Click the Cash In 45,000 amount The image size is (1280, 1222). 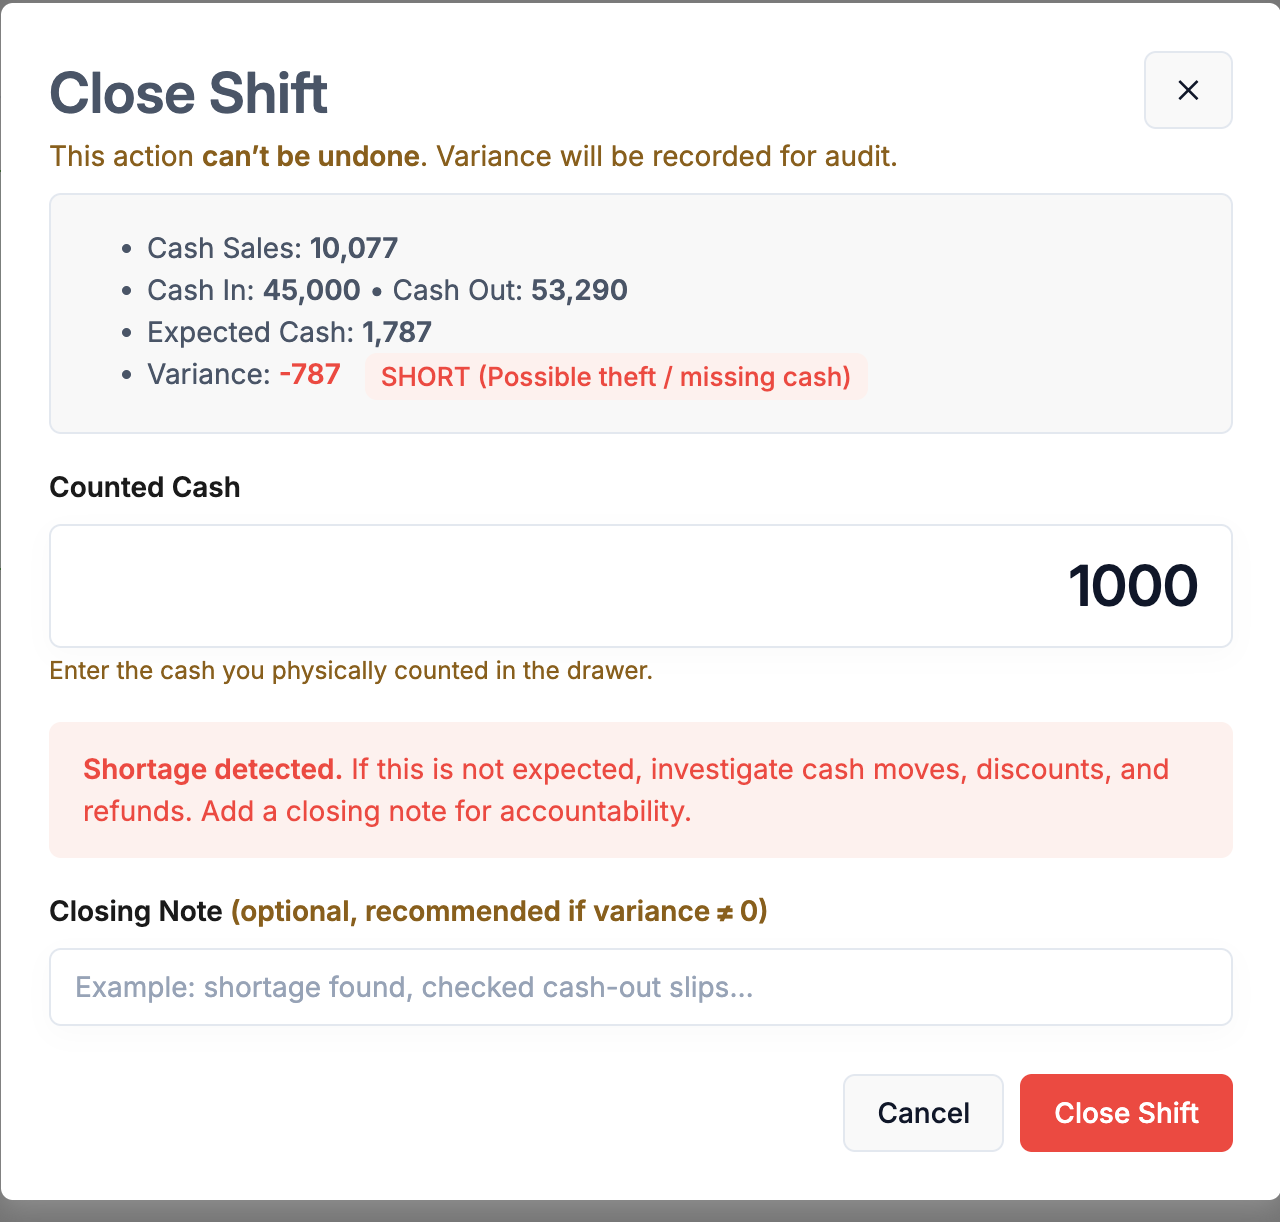coord(311,290)
